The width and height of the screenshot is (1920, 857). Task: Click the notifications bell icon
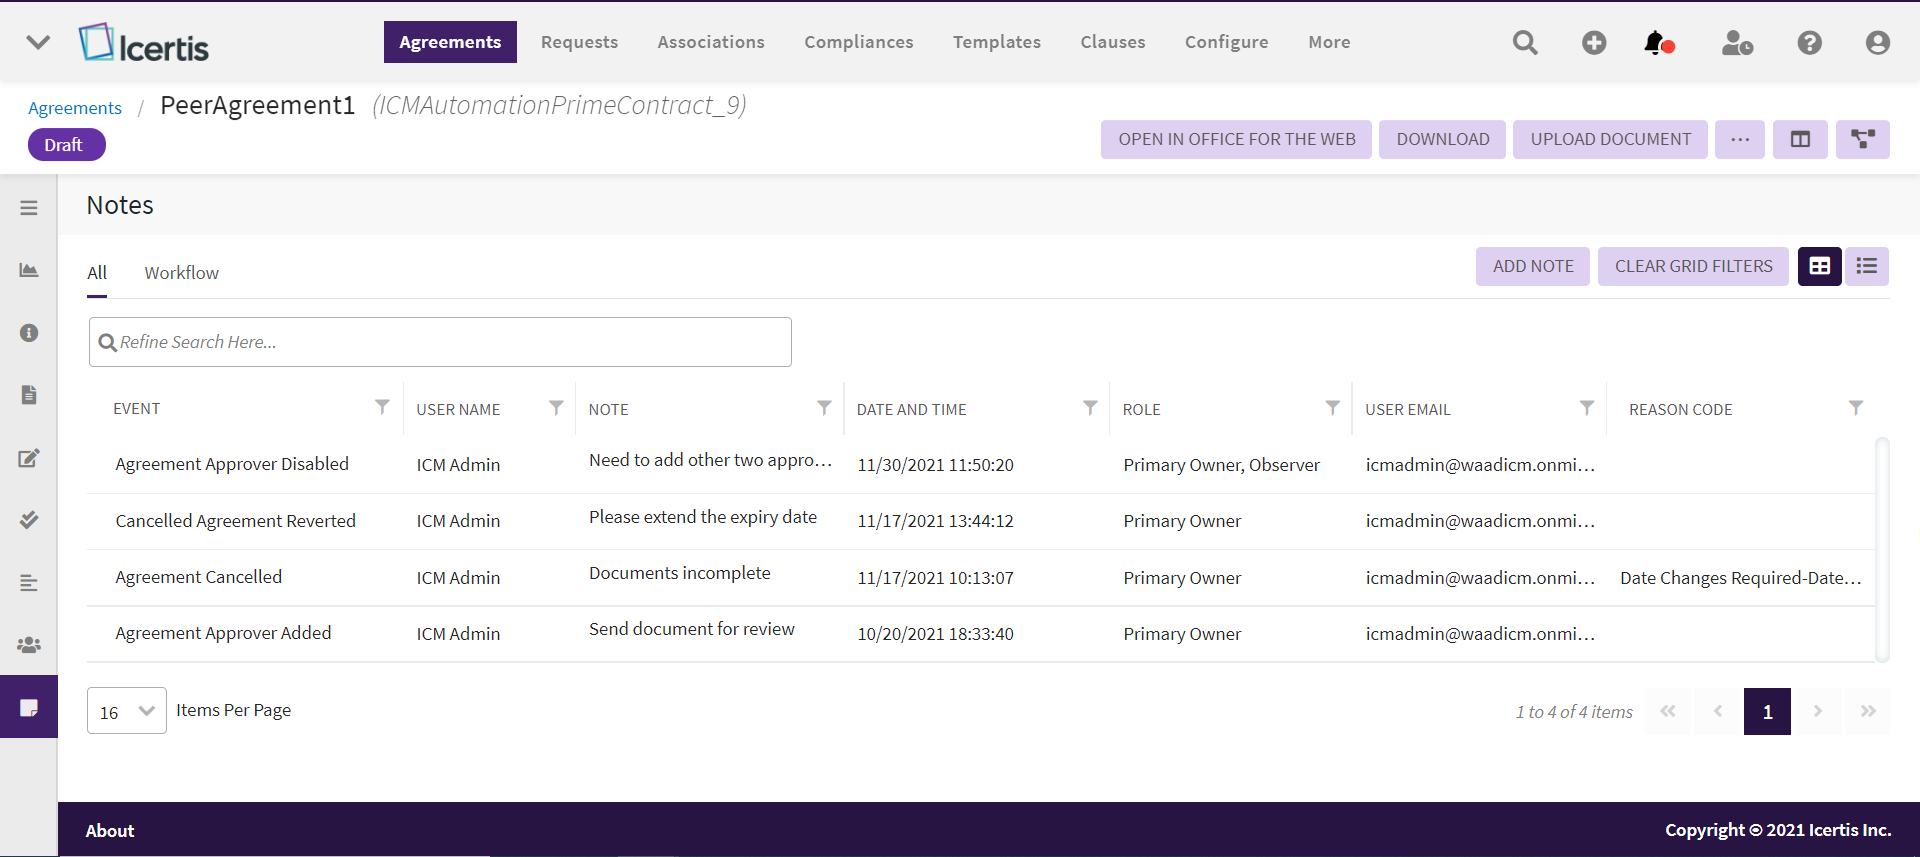pos(1655,43)
